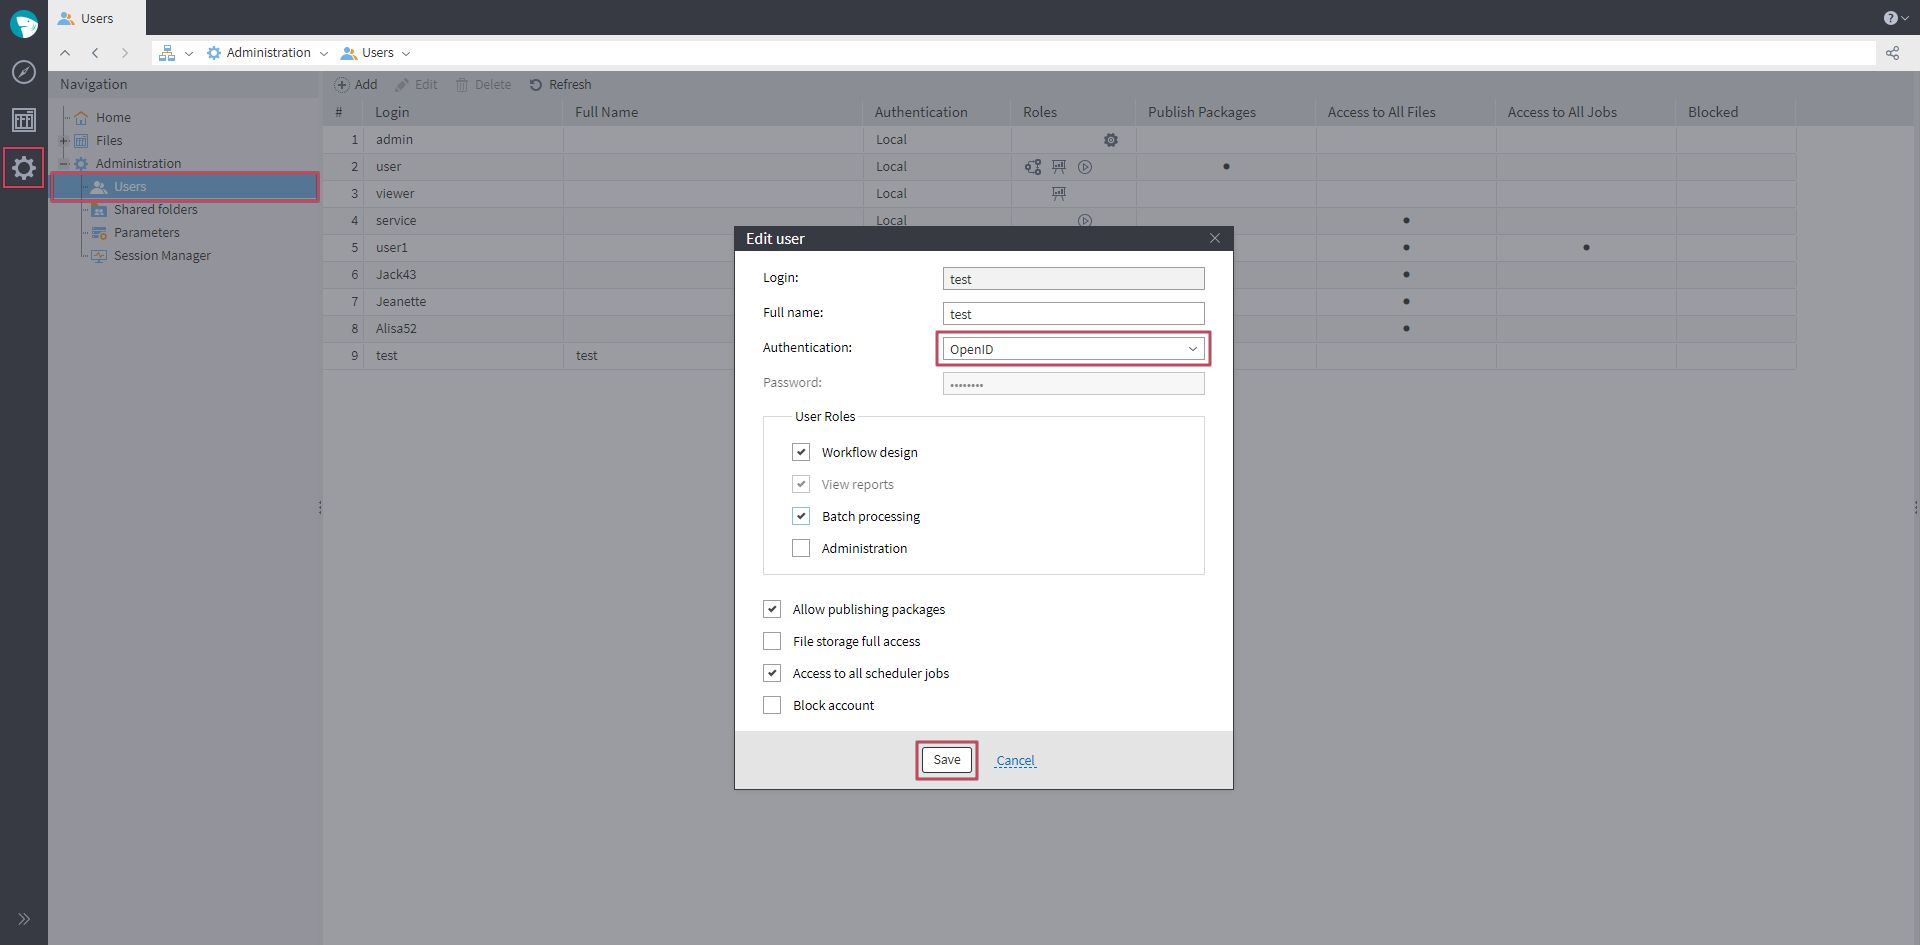Click Edit in the users toolbar

[x=417, y=85]
